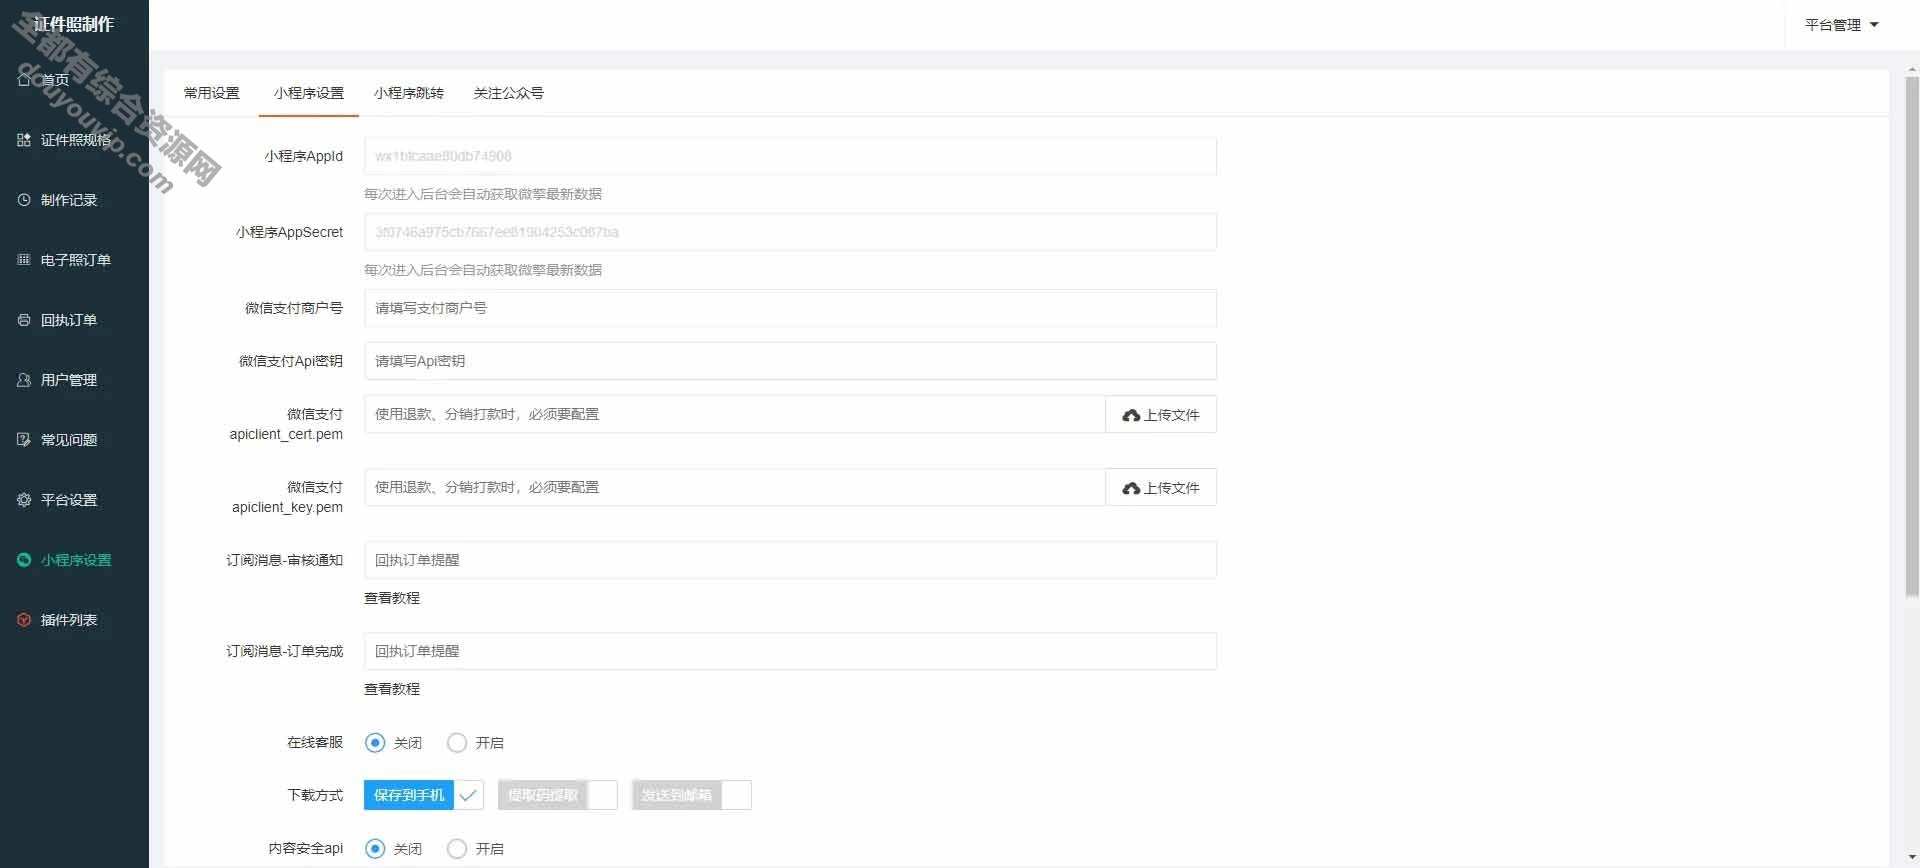Click 上传文件 for apiclient_cert.pem
Image resolution: width=1920 pixels, height=868 pixels.
tap(1161, 414)
